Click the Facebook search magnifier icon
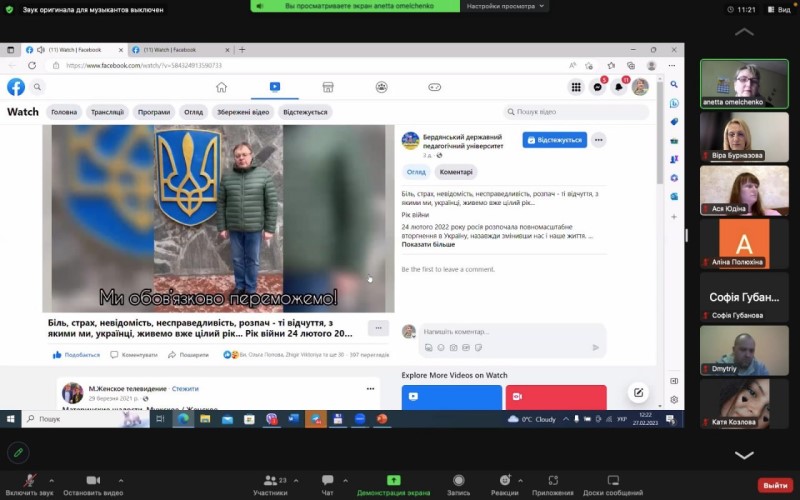 pyautogui.click(x=37, y=87)
